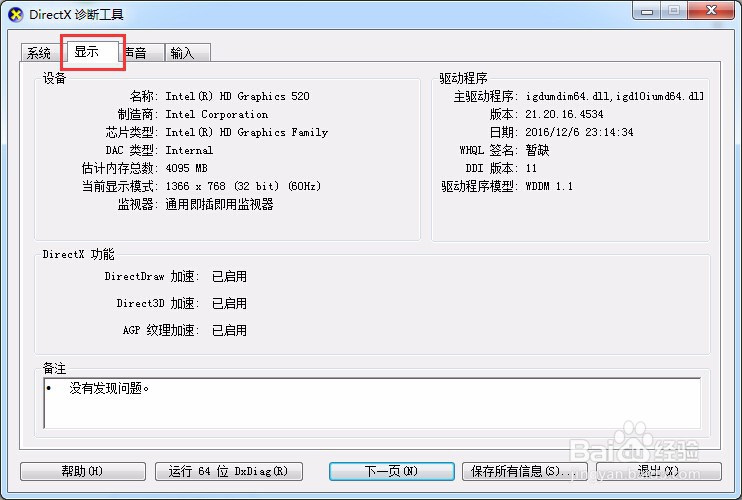Click the 帮助(H) button
Image resolution: width=742 pixels, height=500 pixels.
83,471
